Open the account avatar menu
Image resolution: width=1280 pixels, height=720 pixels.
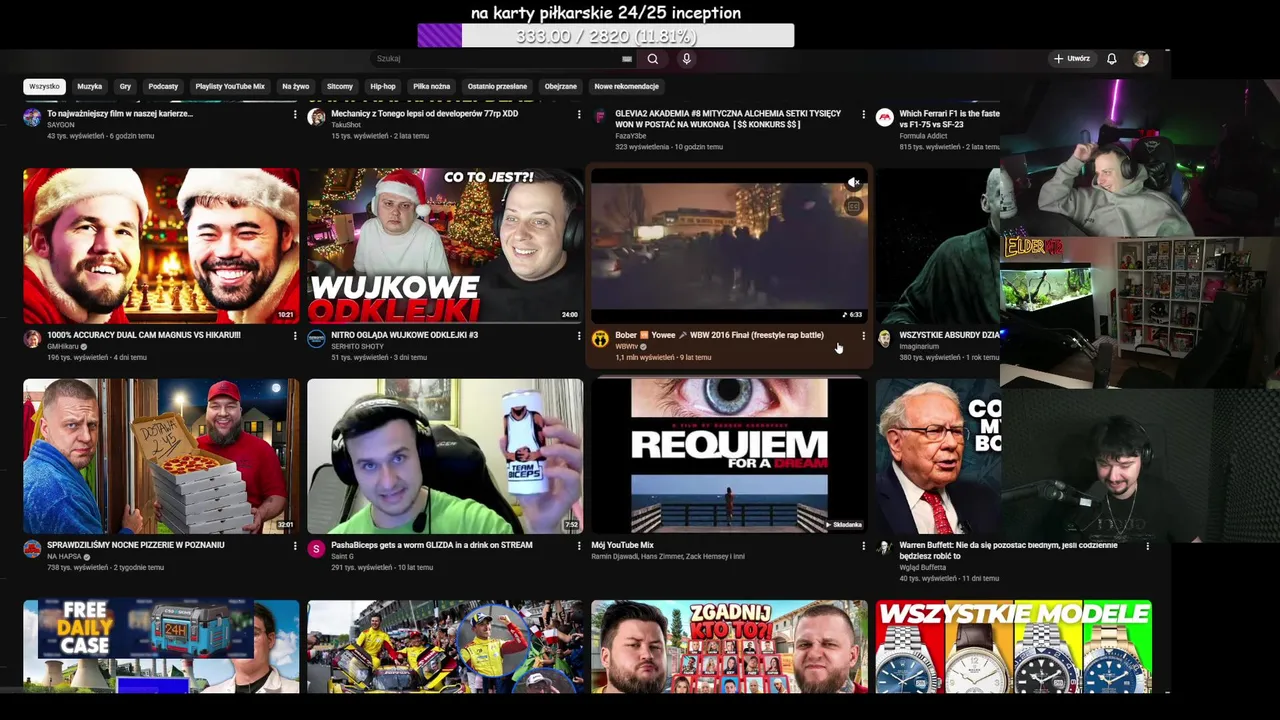point(1141,59)
